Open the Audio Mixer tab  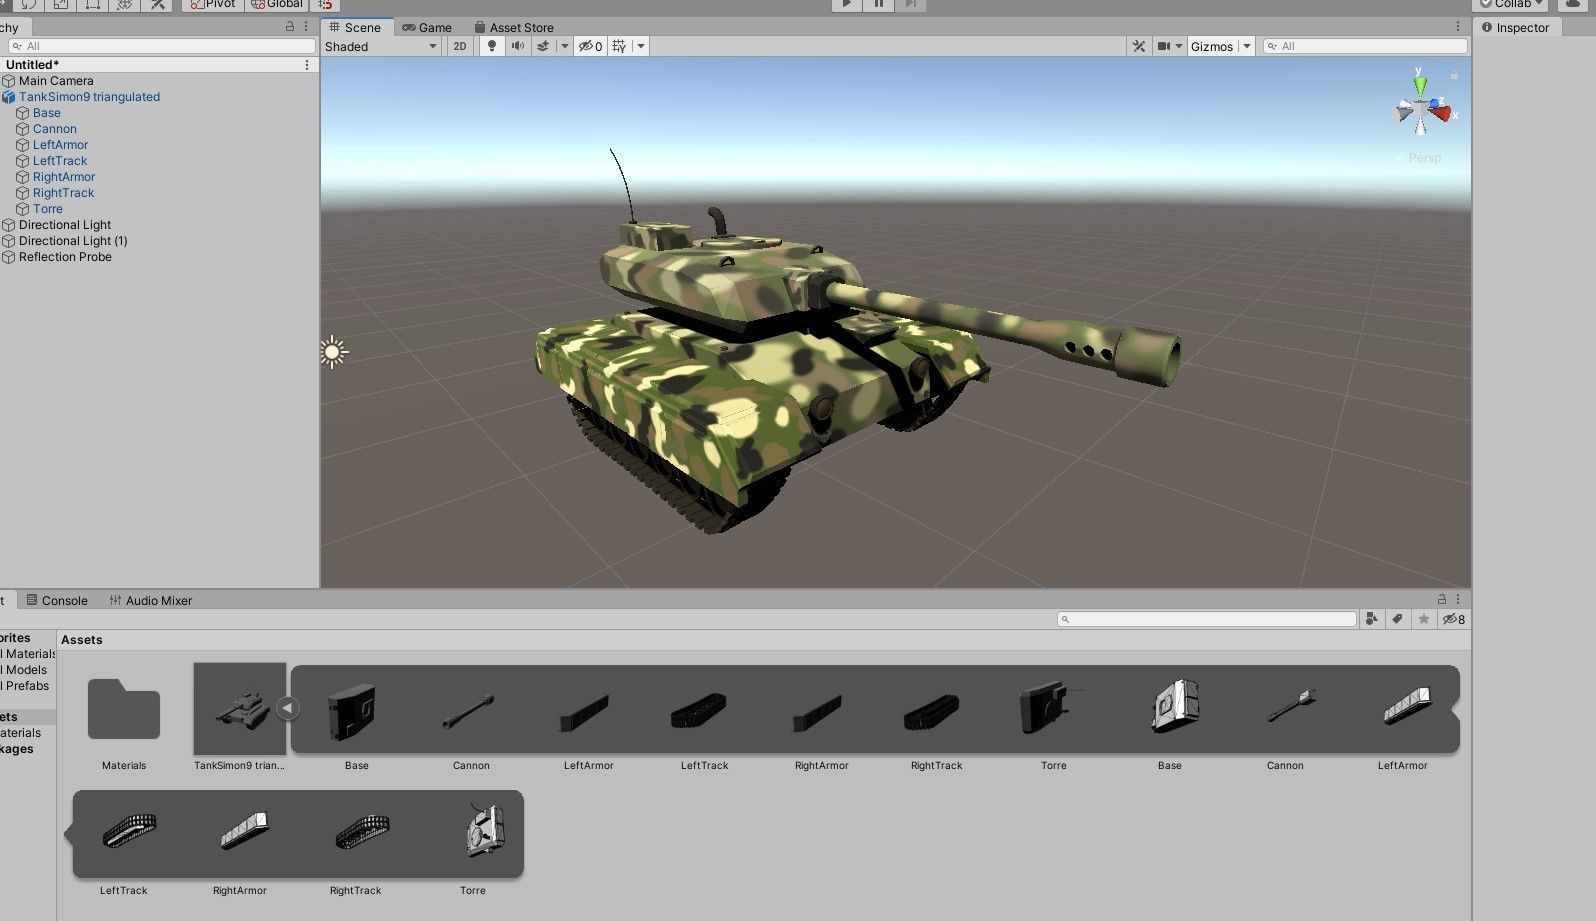point(150,600)
